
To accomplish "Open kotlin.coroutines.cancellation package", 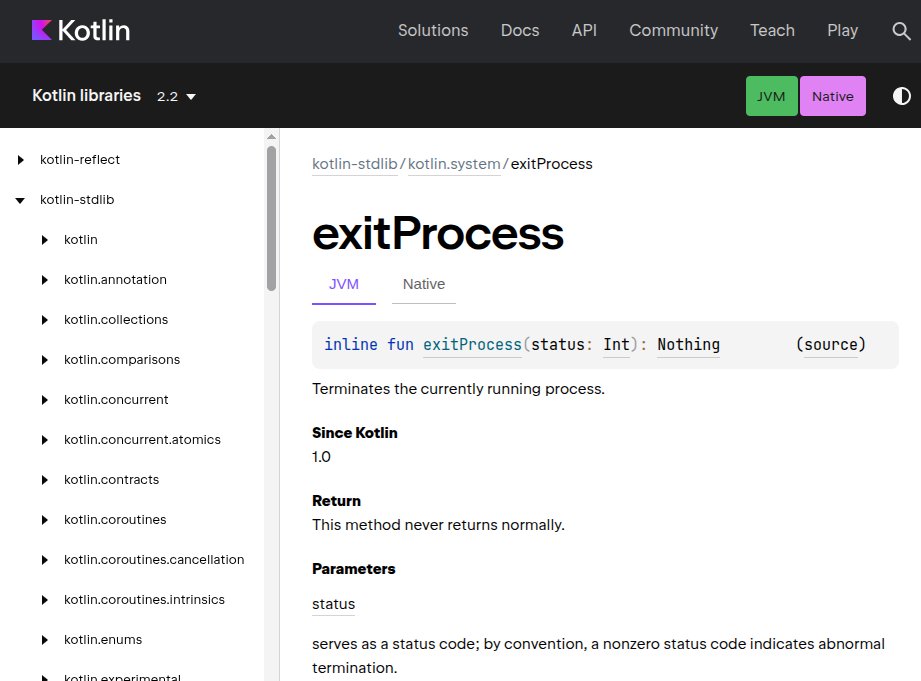I will (x=154, y=559).
